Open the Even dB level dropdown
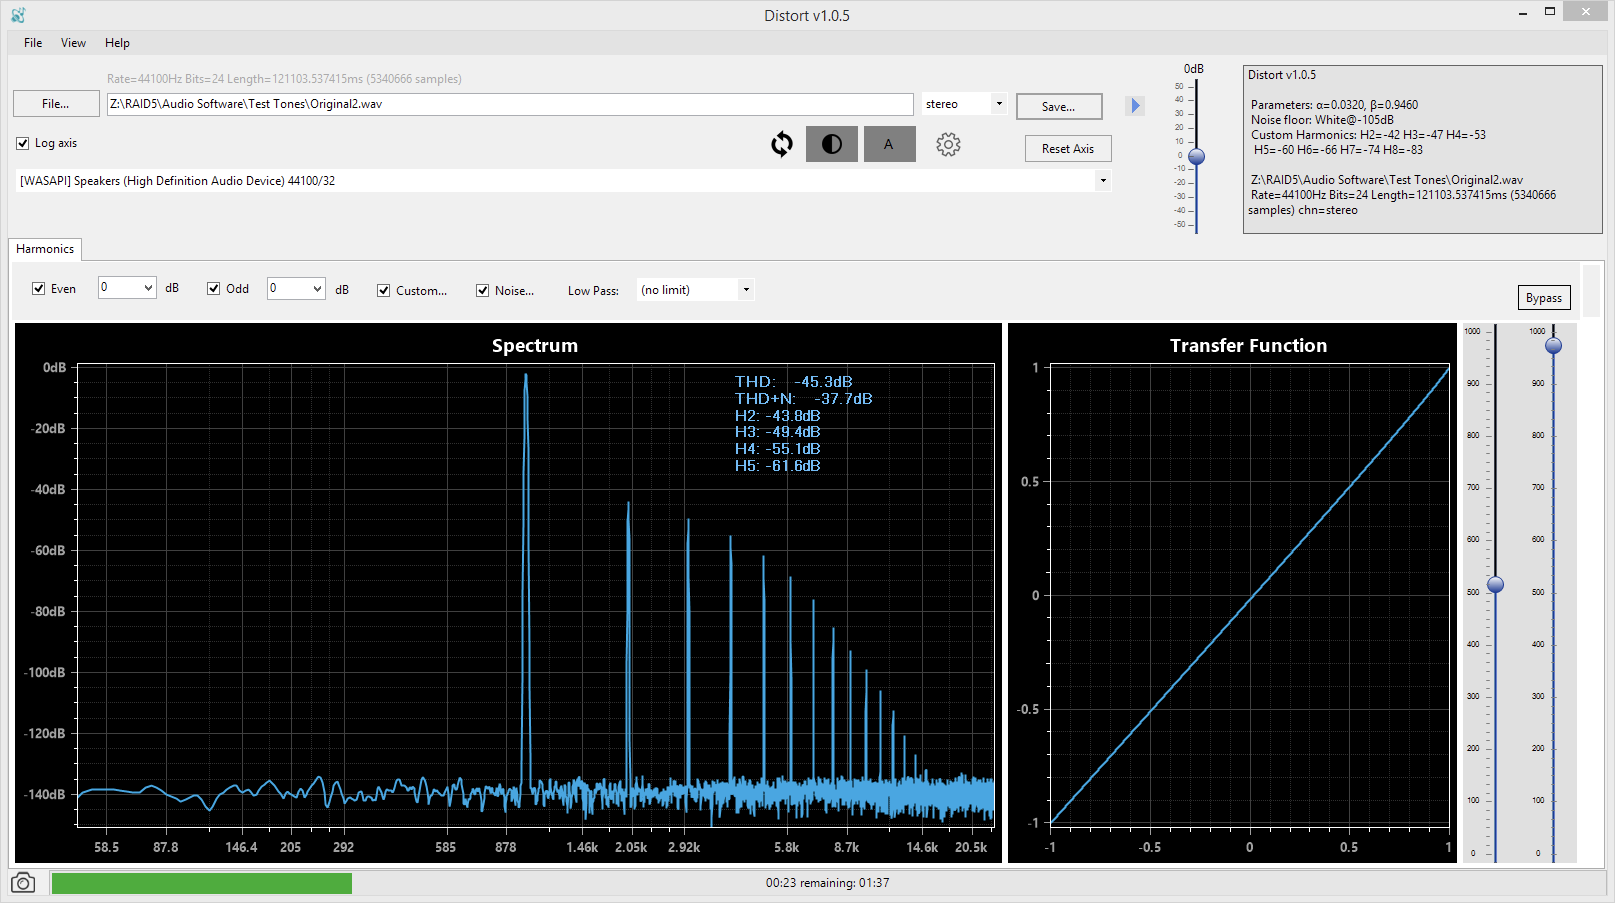Screen dimensions: 1615x903 tap(127, 288)
